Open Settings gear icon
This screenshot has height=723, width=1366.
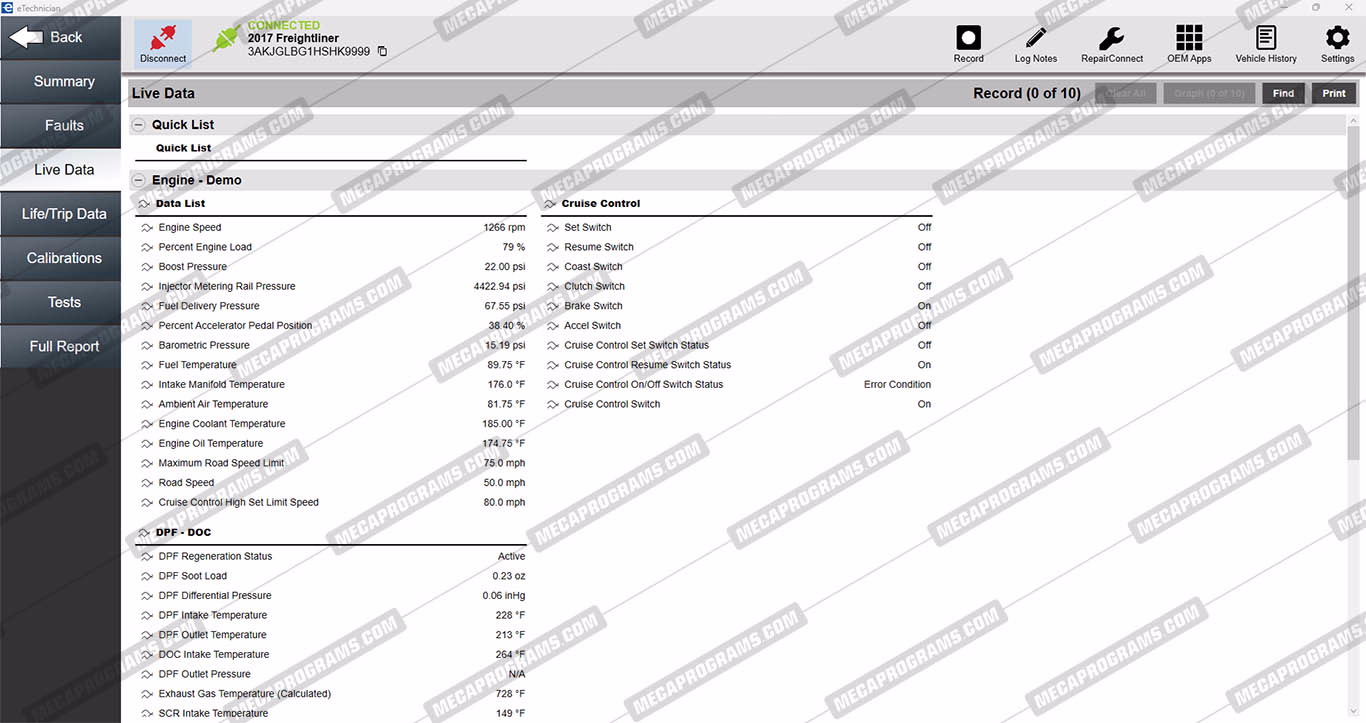[x=1337, y=38]
